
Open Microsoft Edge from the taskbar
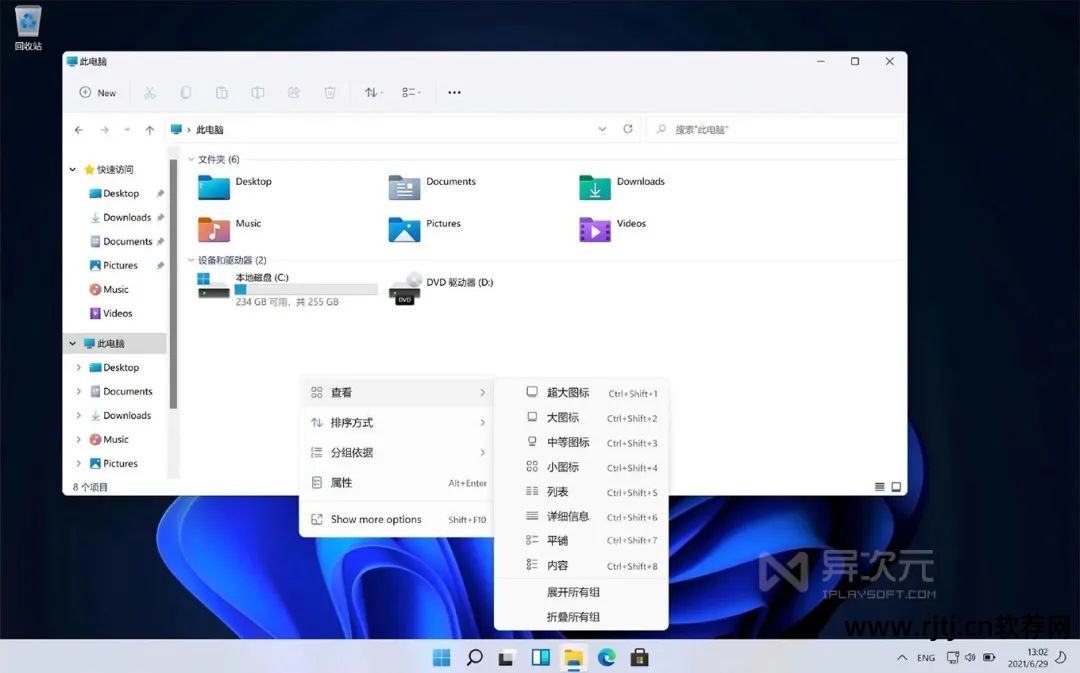[606, 657]
